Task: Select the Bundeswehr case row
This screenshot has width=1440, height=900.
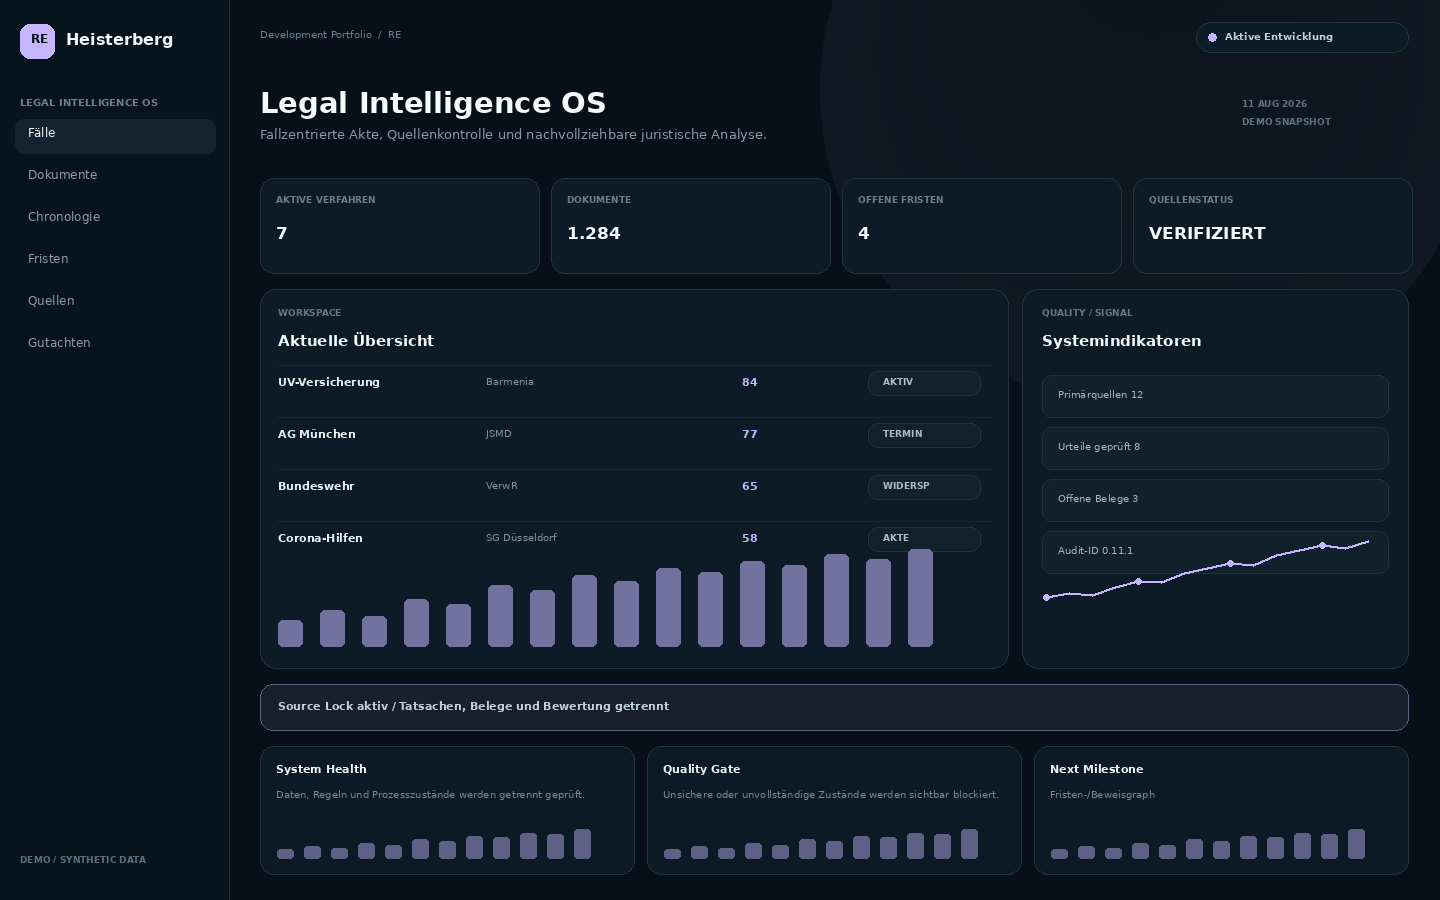Action: (x=634, y=495)
